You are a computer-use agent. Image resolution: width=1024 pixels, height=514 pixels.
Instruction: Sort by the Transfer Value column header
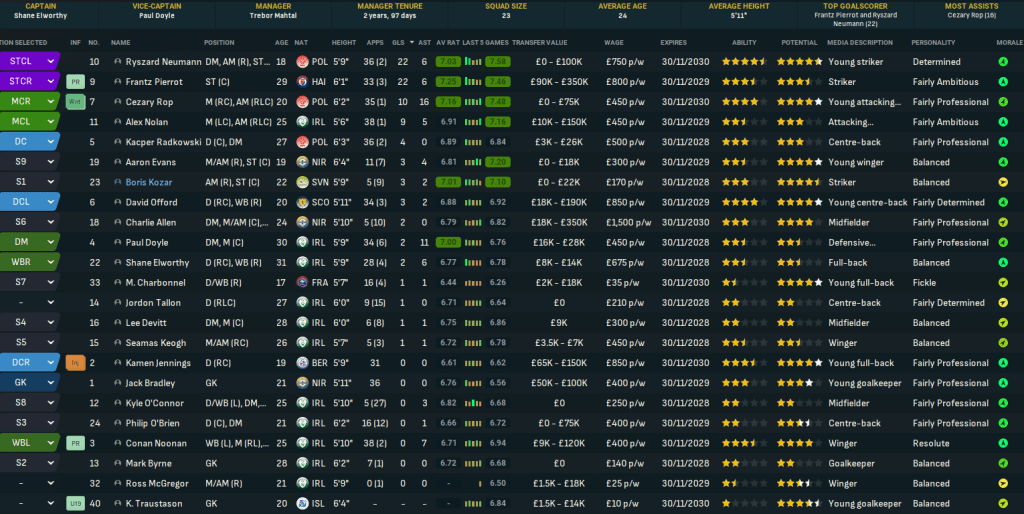(x=544, y=43)
